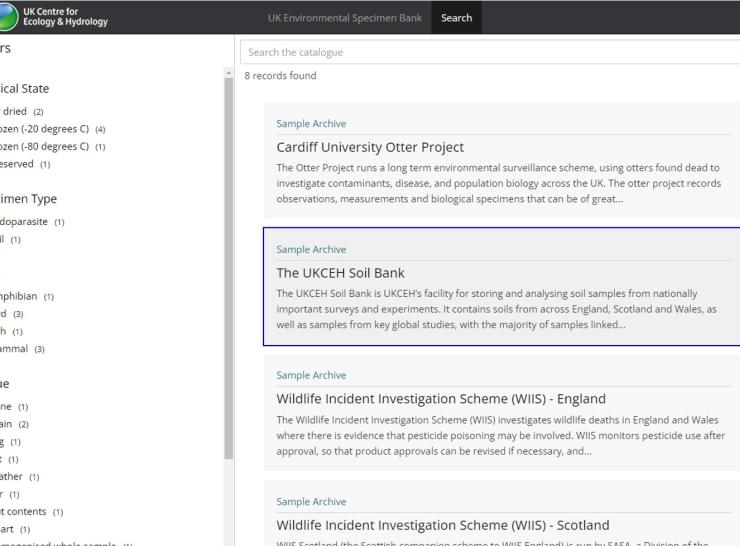Viewport: 740px width, 546px height.
Task: Open The UKCEH Soil Bank record
Action: 340,273
